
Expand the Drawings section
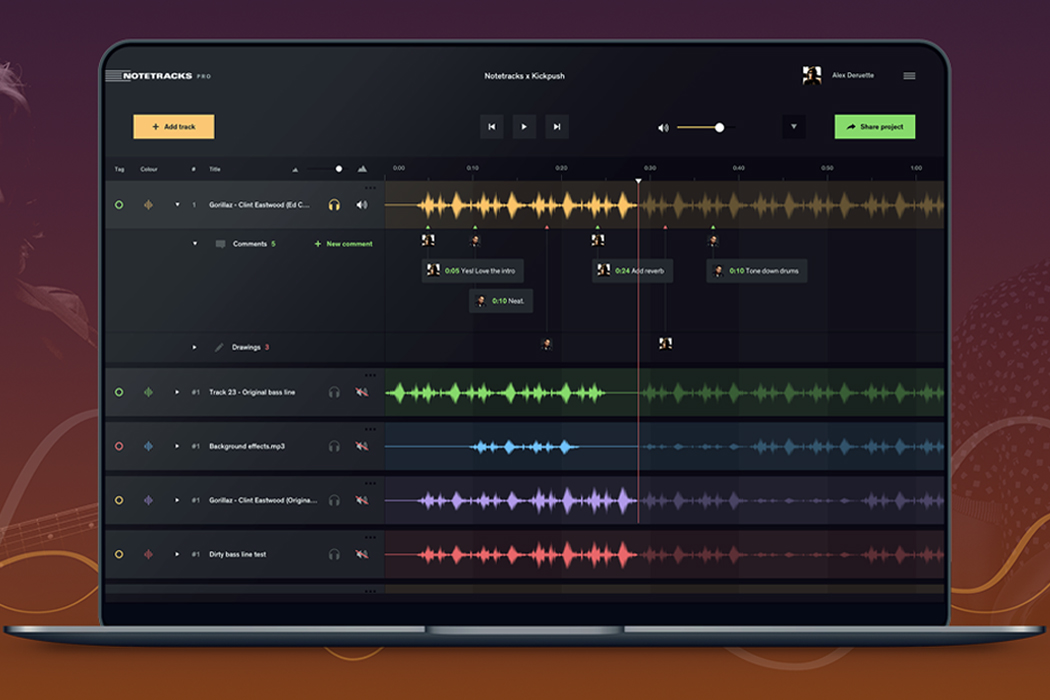(x=195, y=346)
